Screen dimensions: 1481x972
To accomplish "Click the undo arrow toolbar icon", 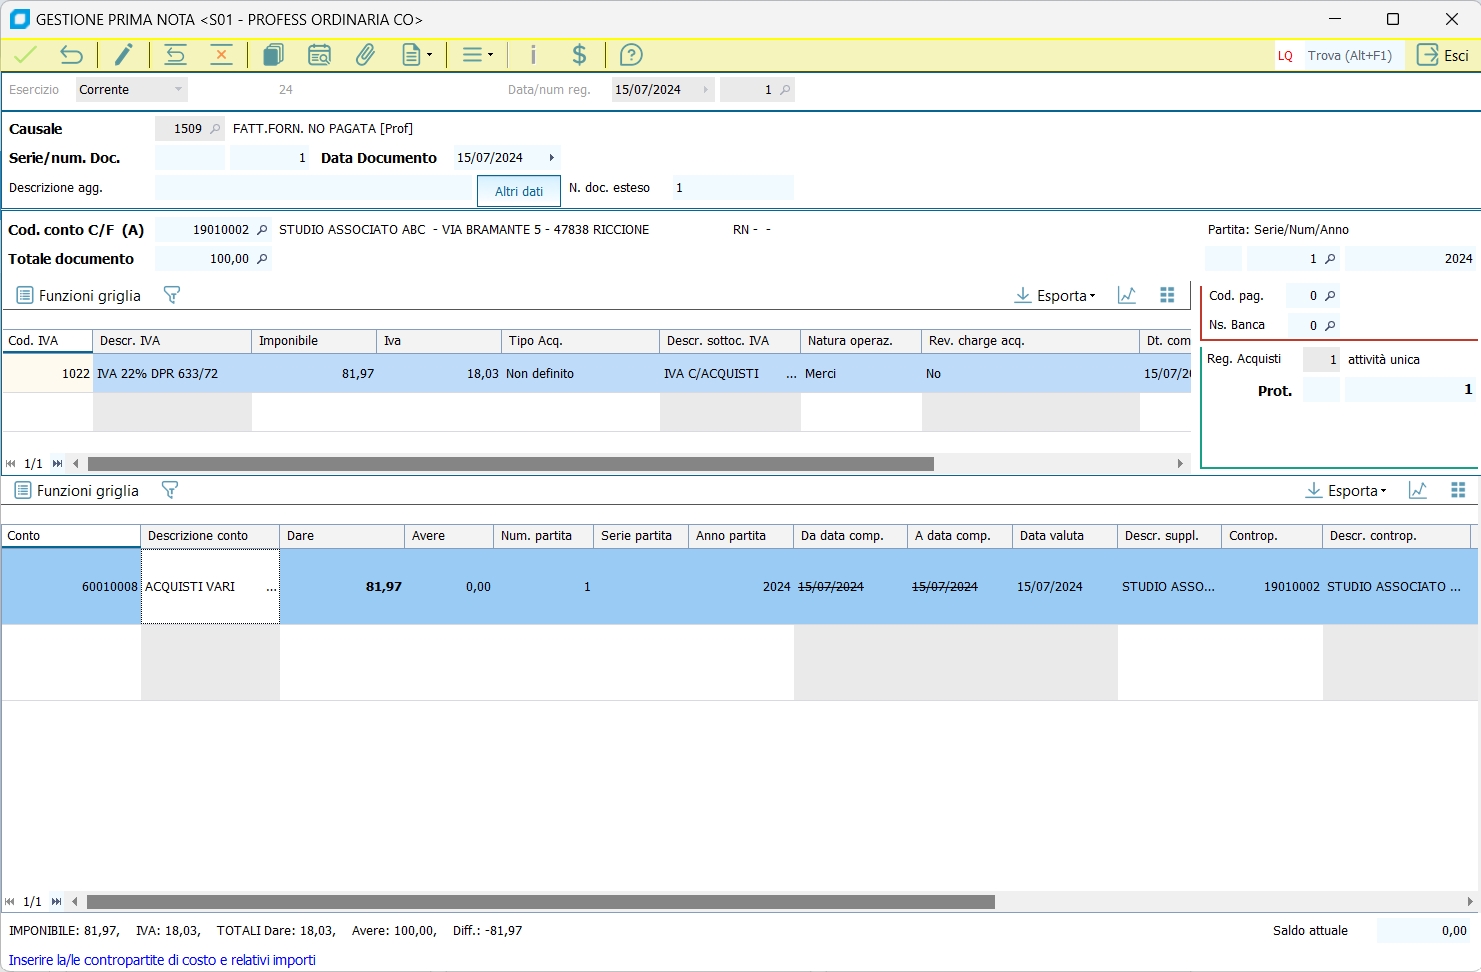I will [x=71, y=55].
